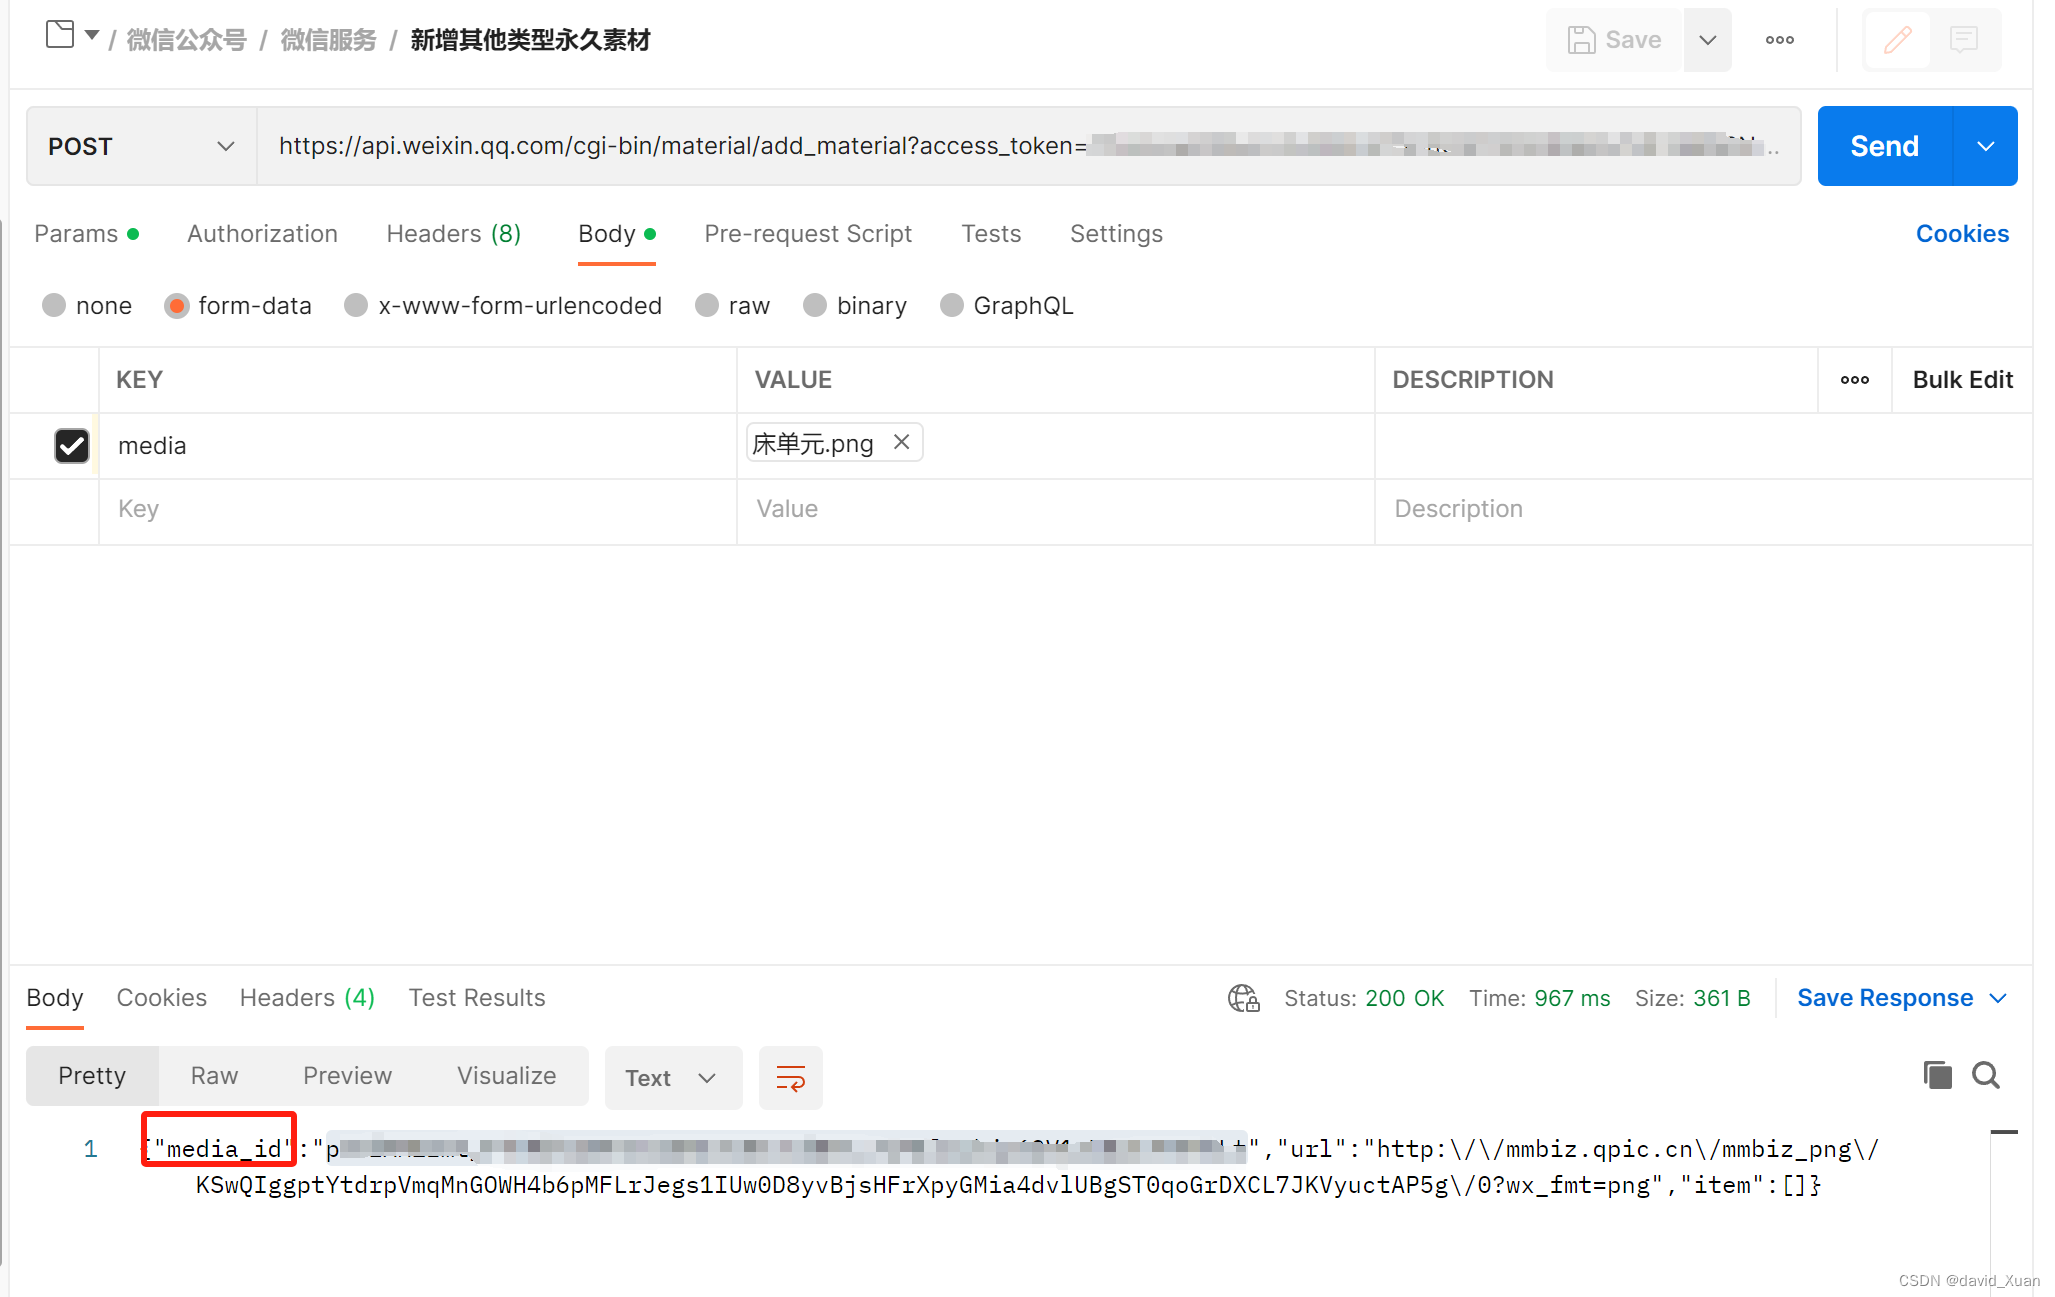This screenshot has height=1297, width=2055.
Task: Click the network info globe icon
Action: pyautogui.click(x=1242, y=998)
